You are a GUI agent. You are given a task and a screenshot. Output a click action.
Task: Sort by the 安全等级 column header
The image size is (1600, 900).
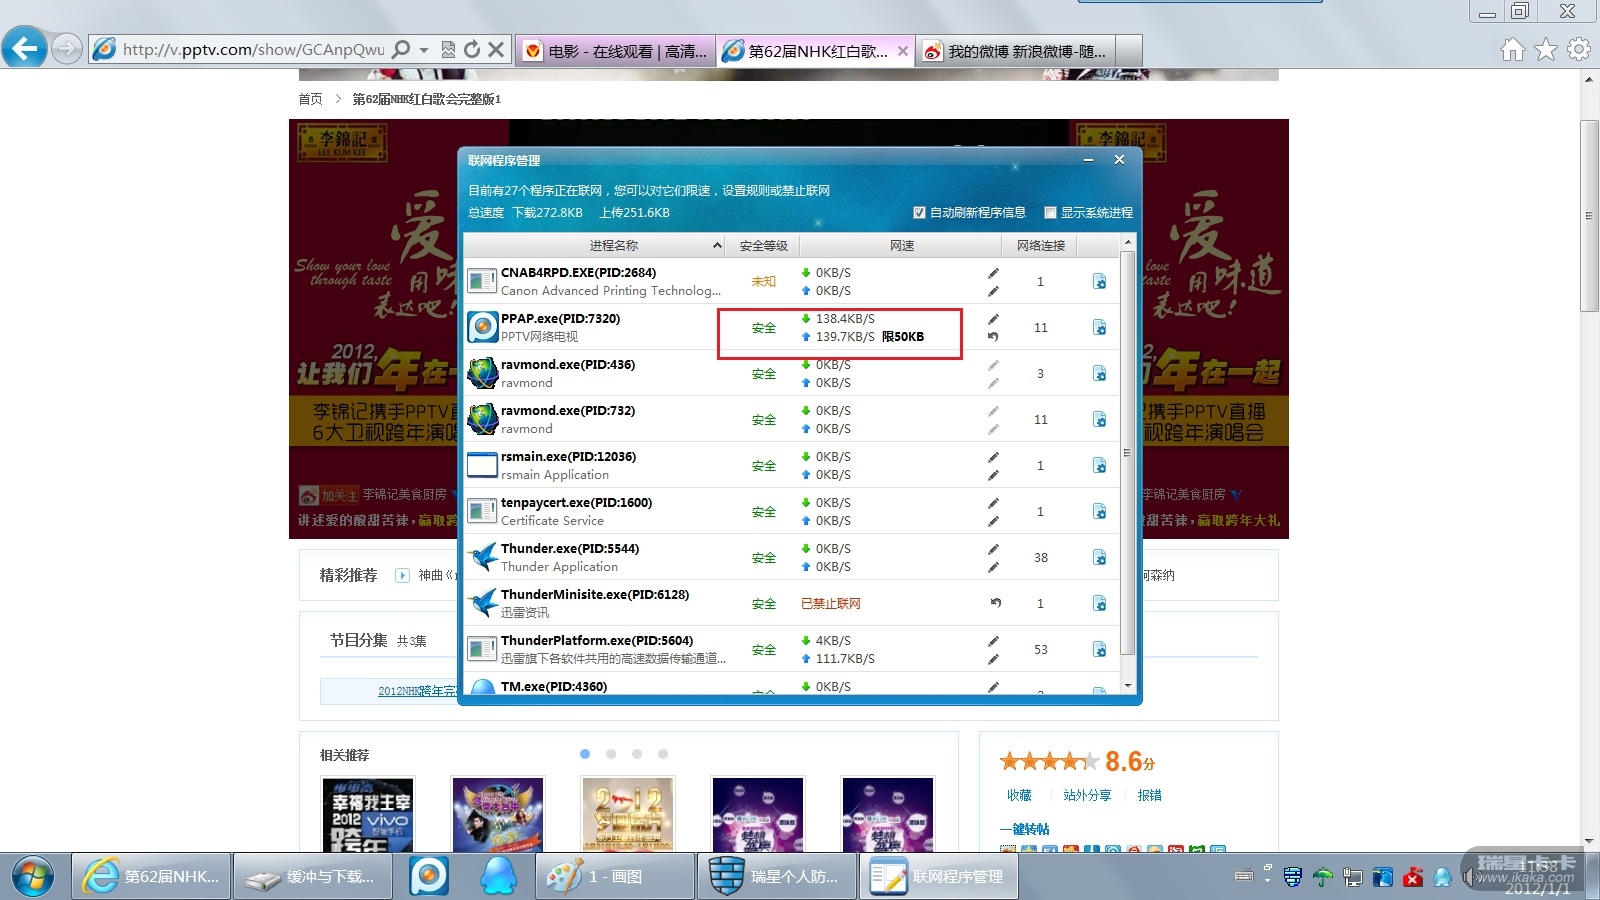[763, 246]
